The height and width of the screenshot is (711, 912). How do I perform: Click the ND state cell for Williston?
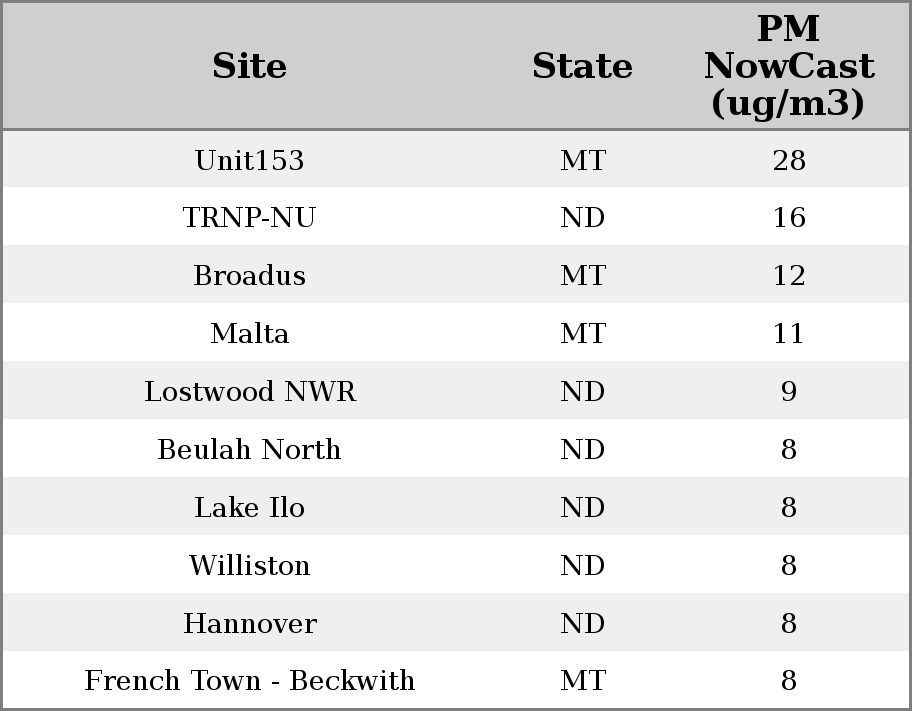tap(582, 566)
